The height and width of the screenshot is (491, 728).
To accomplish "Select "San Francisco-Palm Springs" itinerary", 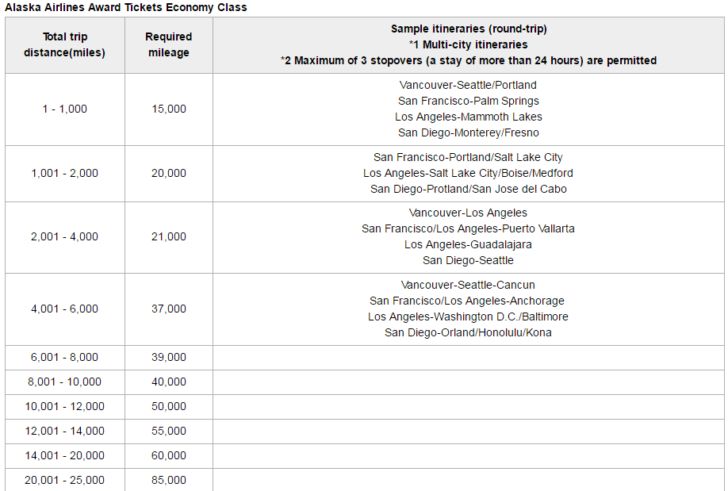I will click(468, 101).
